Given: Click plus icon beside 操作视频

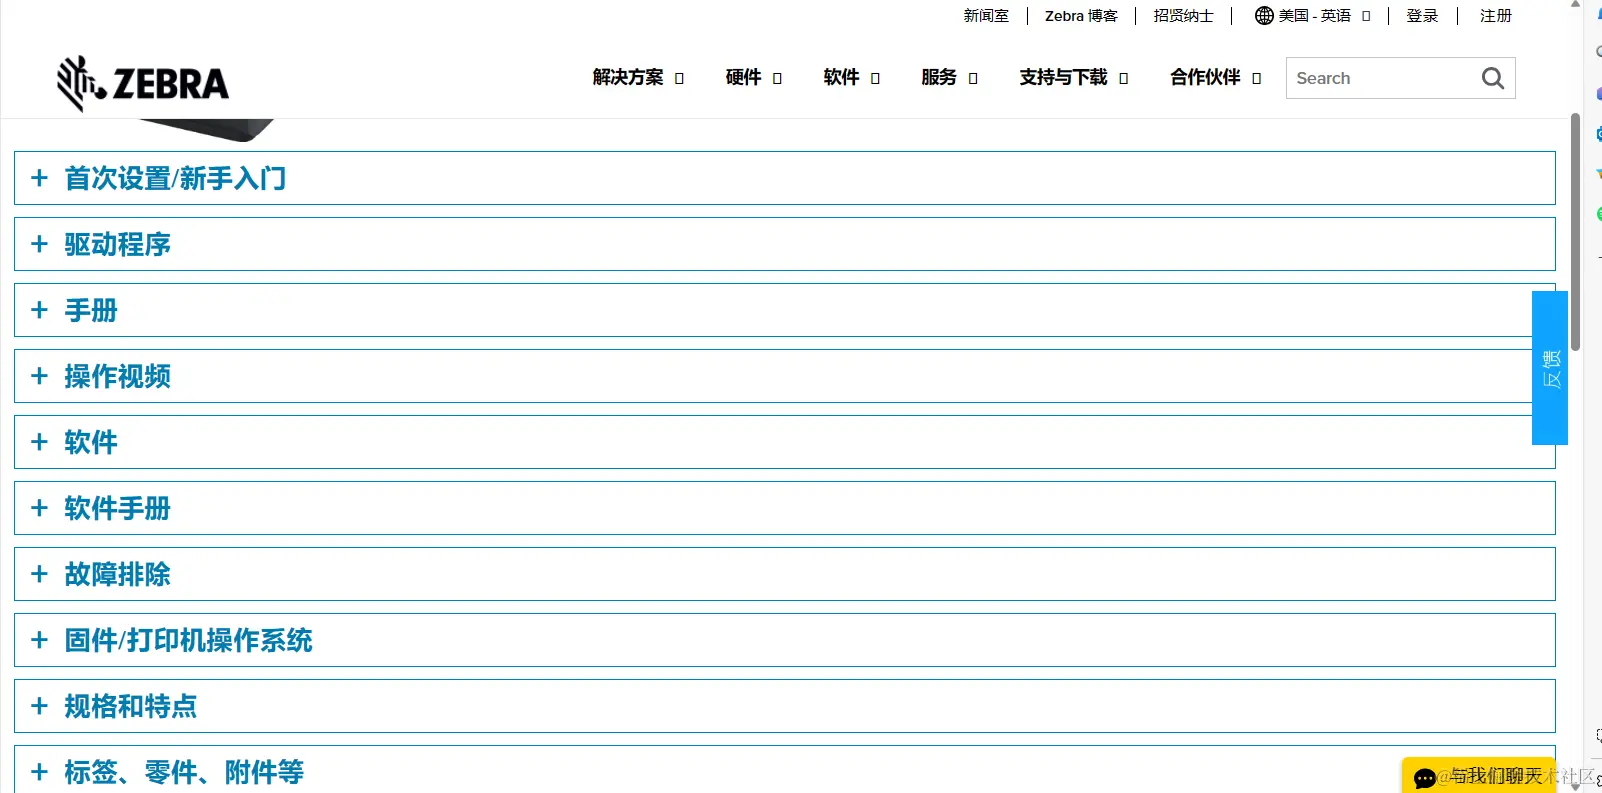Looking at the screenshot, I should tap(40, 376).
